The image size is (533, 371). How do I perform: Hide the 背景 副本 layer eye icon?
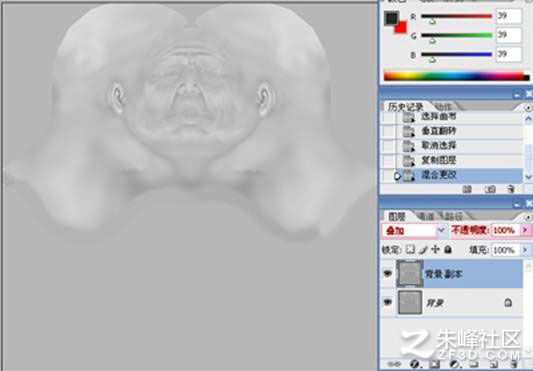[x=388, y=273]
